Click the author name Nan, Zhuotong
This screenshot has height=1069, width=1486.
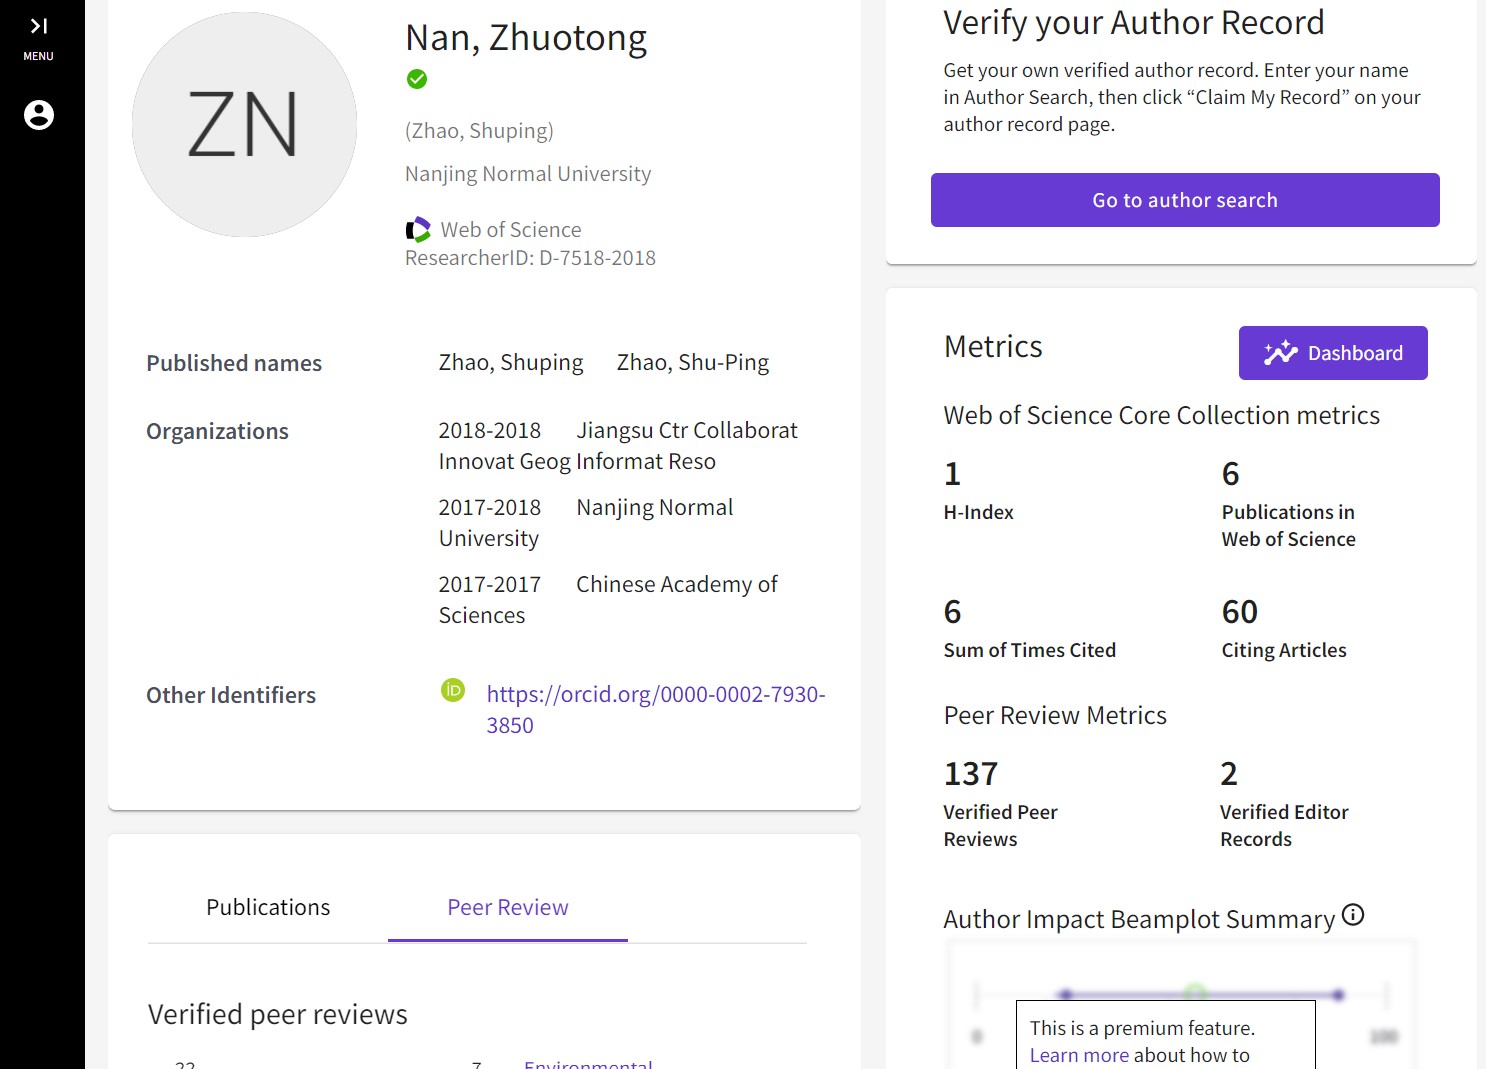(x=526, y=38)
